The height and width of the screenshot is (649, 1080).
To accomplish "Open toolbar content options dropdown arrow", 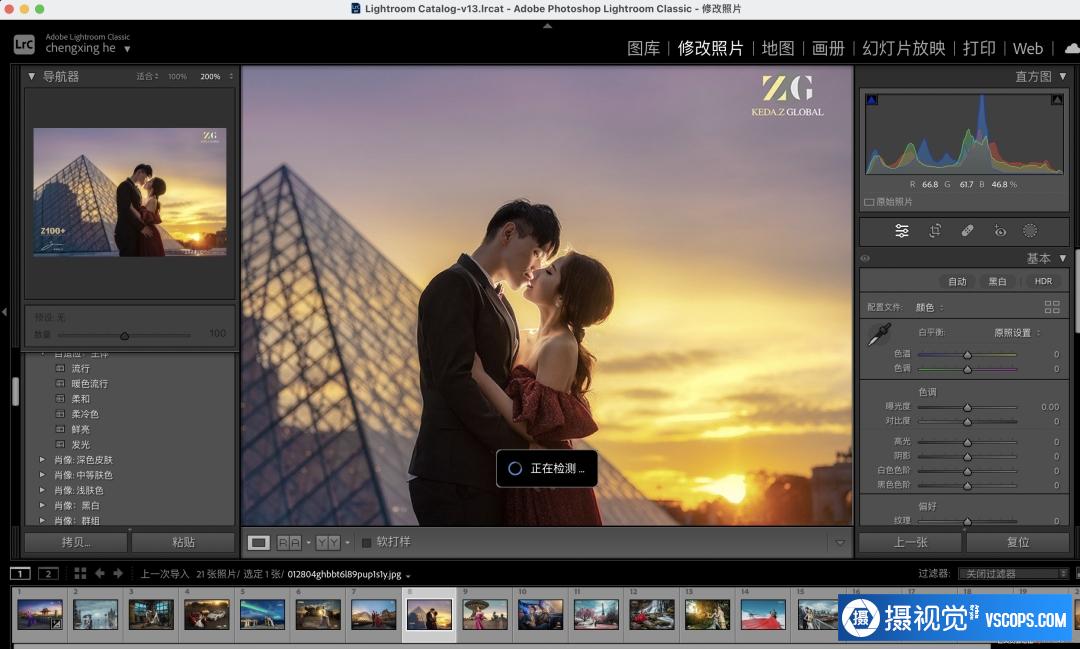I will point(840,543).
